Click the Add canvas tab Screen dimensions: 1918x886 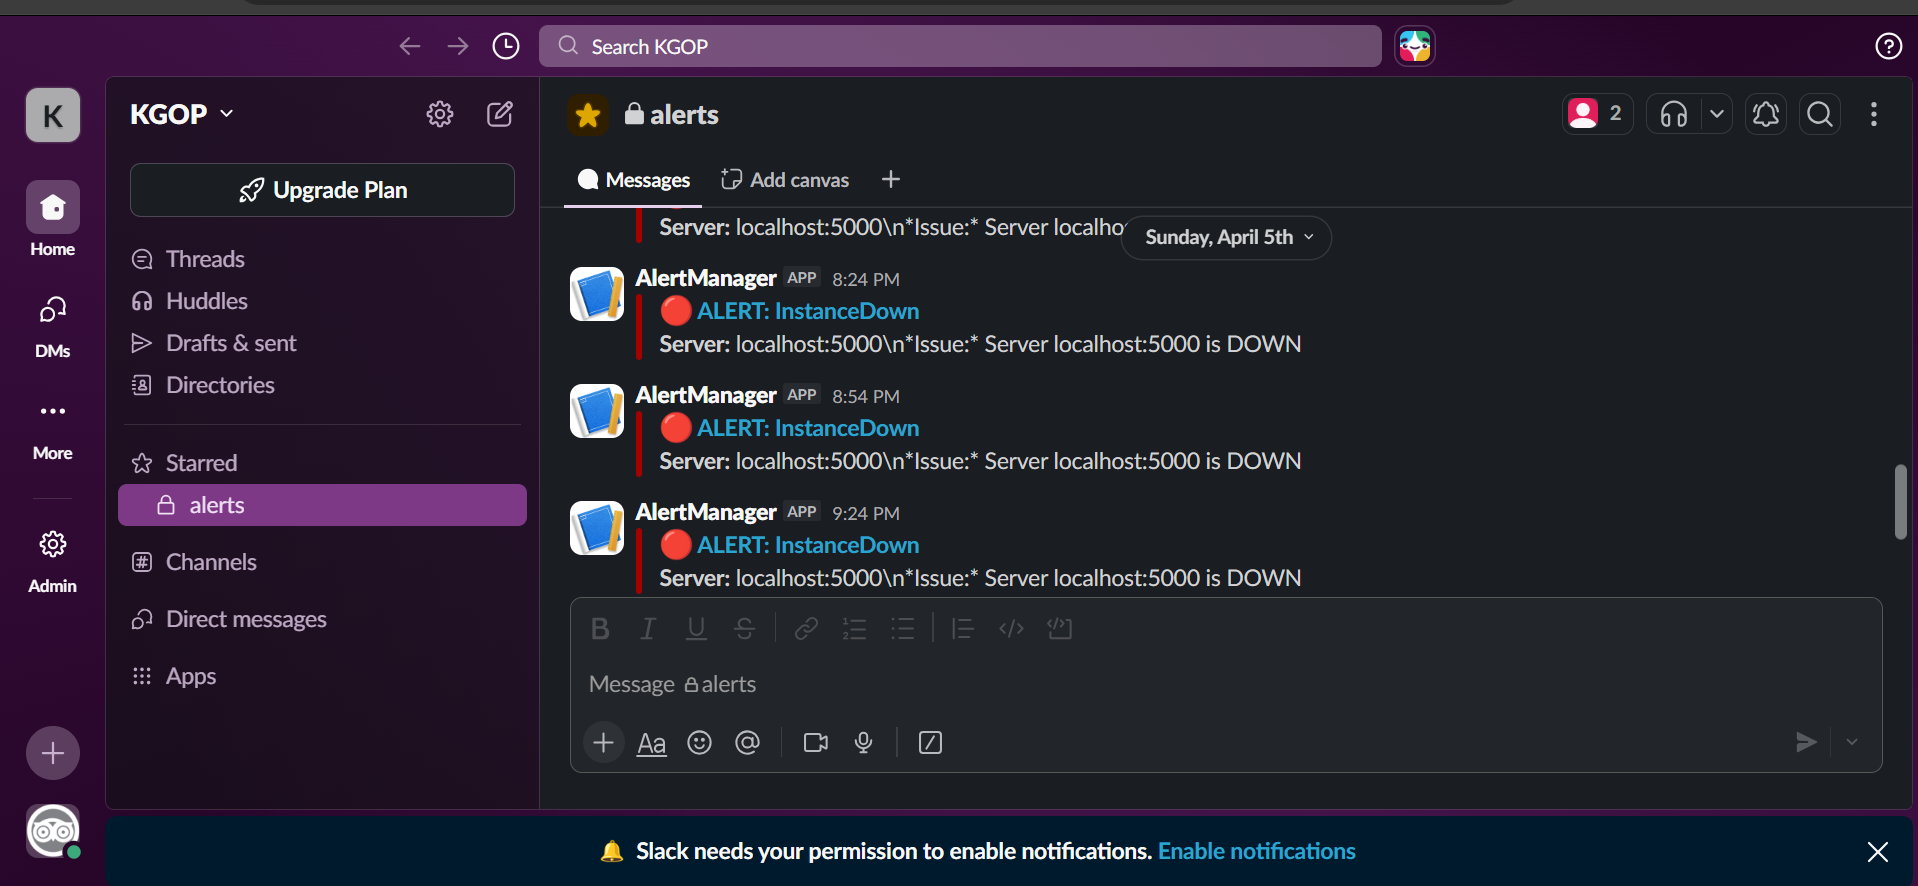pyautogui.click(x=785, y=180)
